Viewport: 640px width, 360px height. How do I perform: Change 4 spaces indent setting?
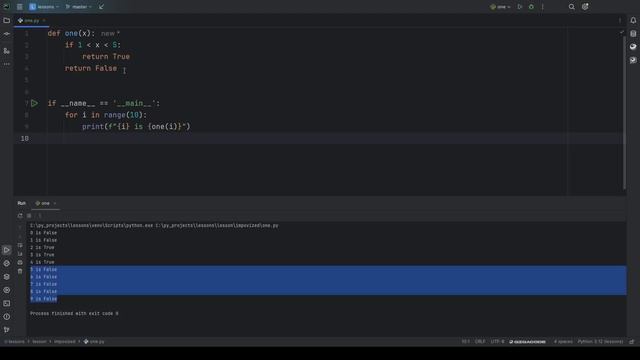(563, 342)
